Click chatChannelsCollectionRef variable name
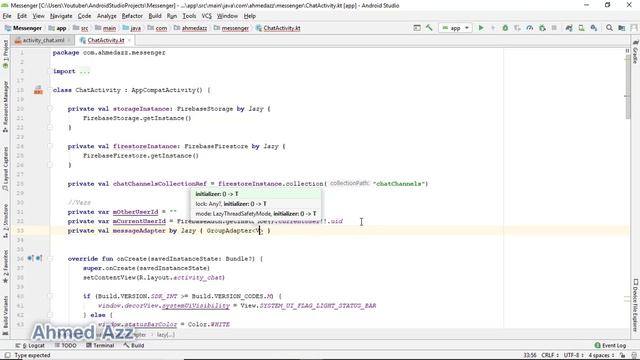Screen dimensions: 640x360 (x=160, y=184)
